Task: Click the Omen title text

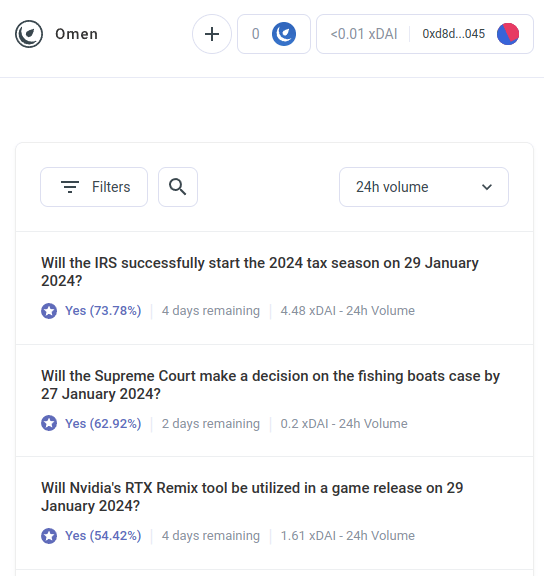Action: coord(76,34)
